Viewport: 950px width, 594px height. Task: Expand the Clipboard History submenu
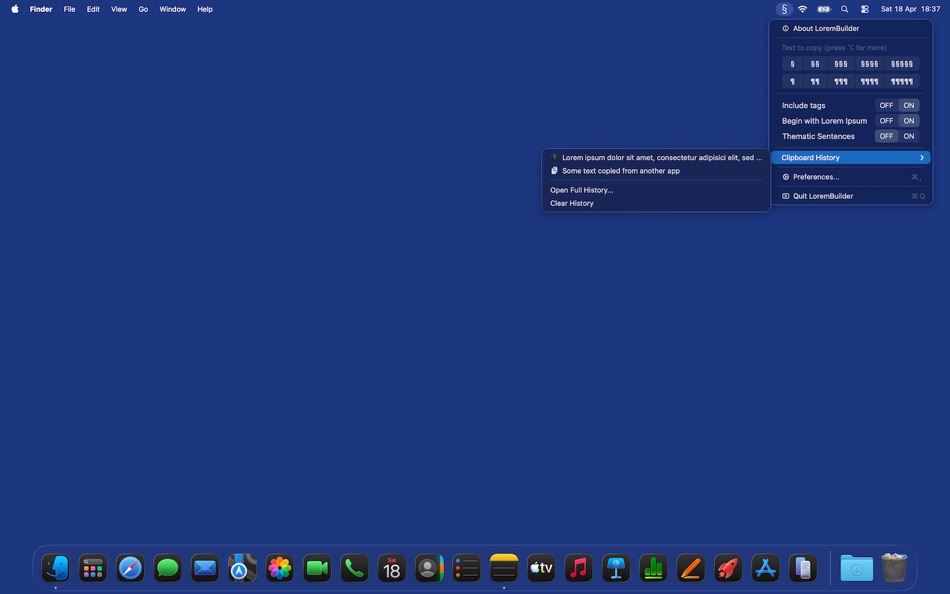[x=851, y=158]
